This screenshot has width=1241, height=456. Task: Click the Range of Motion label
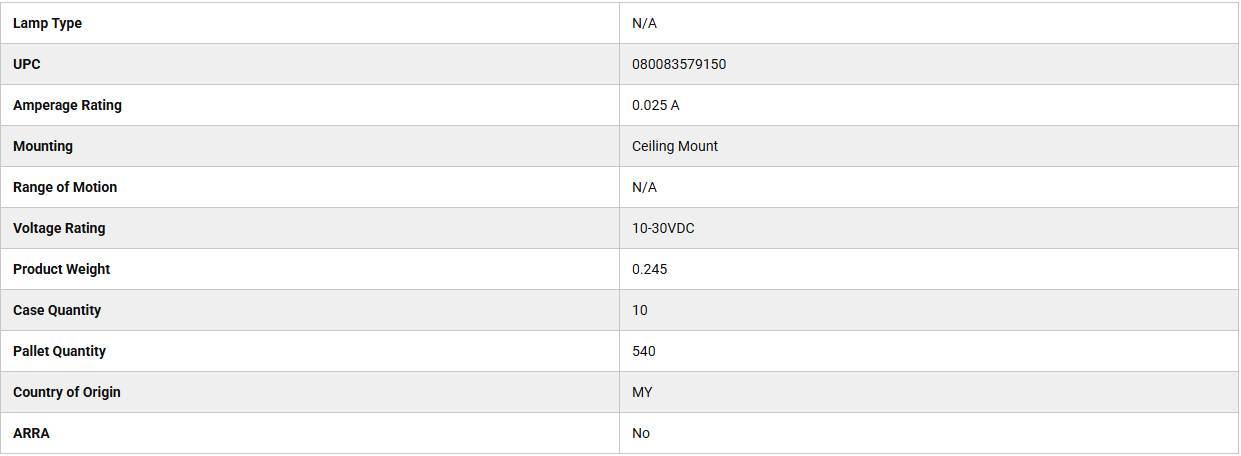[x=65, y=187]
